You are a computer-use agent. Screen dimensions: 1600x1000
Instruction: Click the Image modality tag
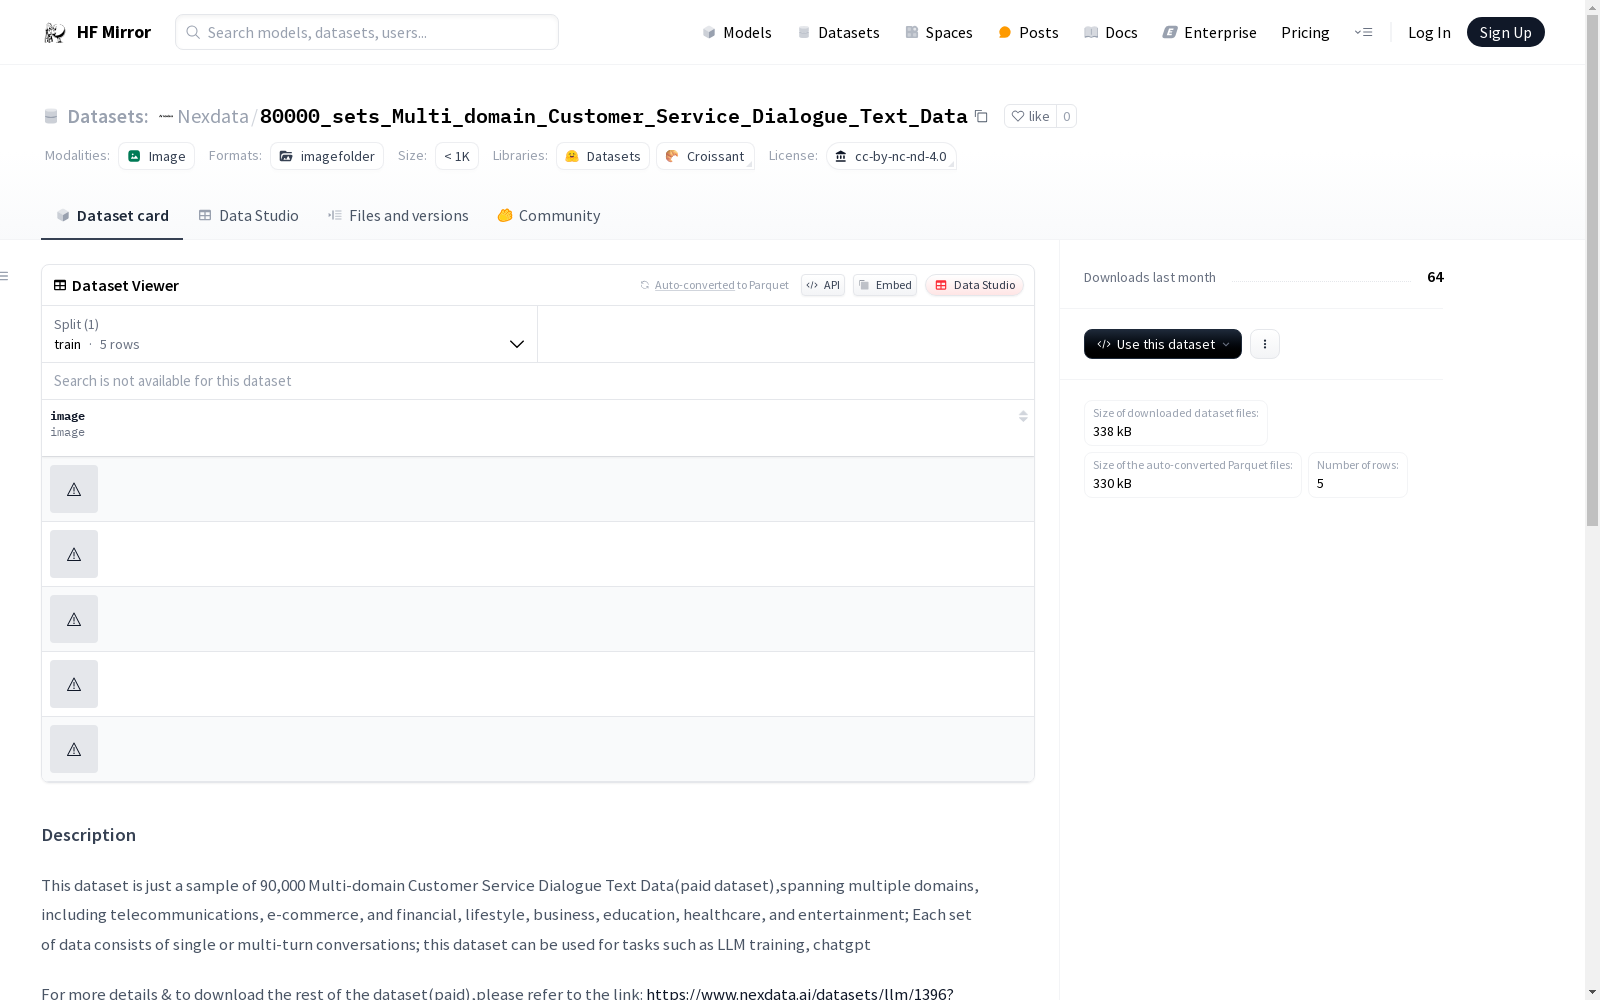coord(156,156)
